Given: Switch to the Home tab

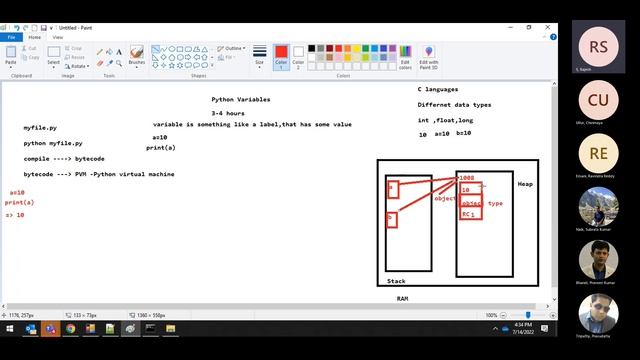Looking at the screenshot, I should pos(35,37).
